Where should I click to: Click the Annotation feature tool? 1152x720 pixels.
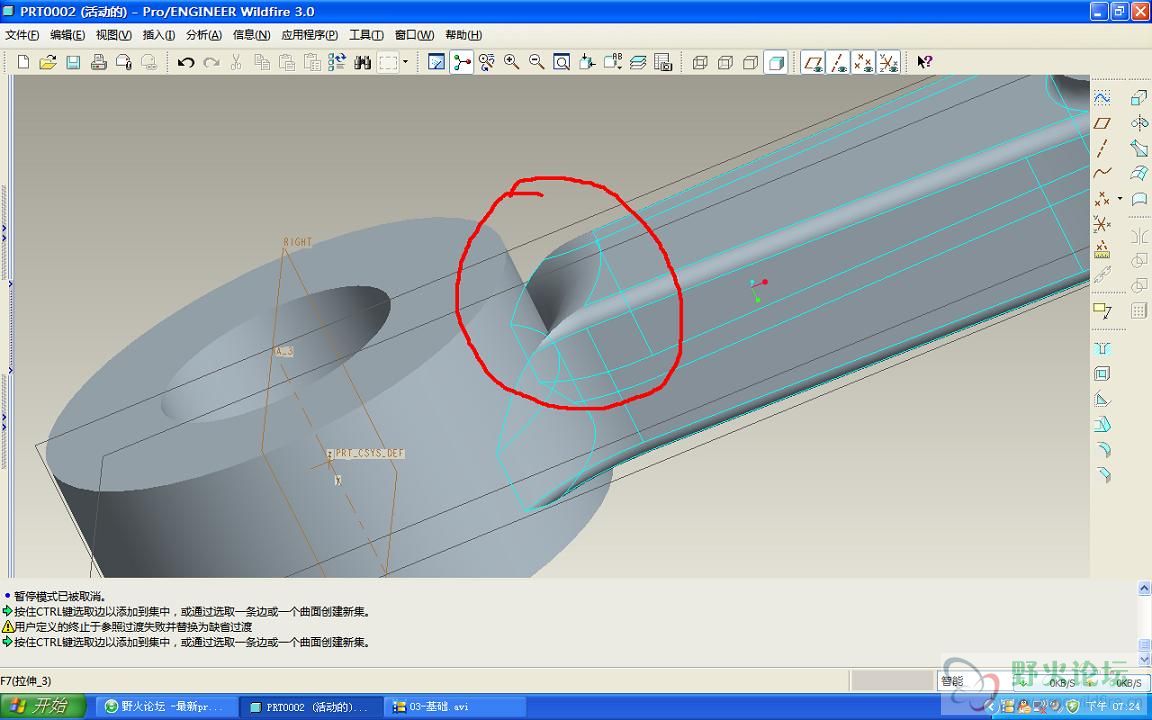click(x=1102, y=311)
